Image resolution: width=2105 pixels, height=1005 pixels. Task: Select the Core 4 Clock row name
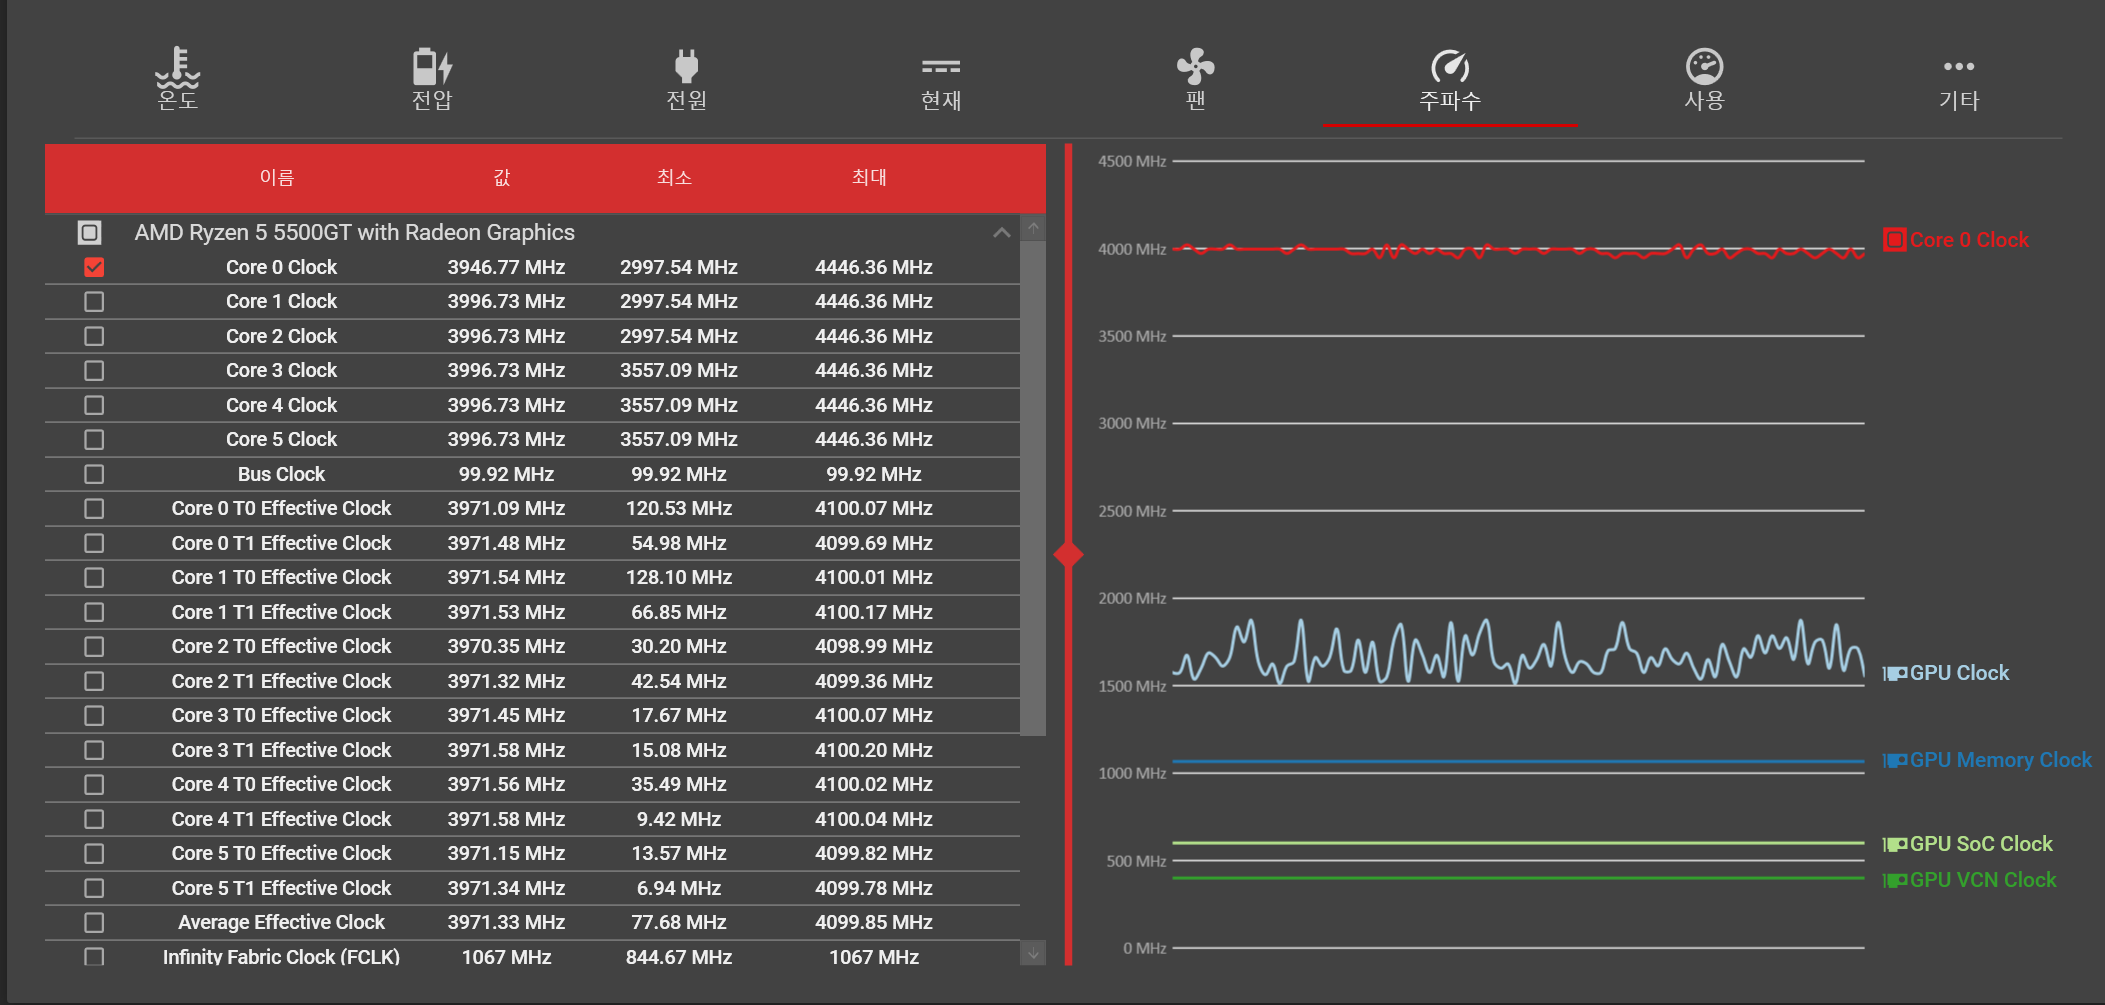tap(281, 405)
